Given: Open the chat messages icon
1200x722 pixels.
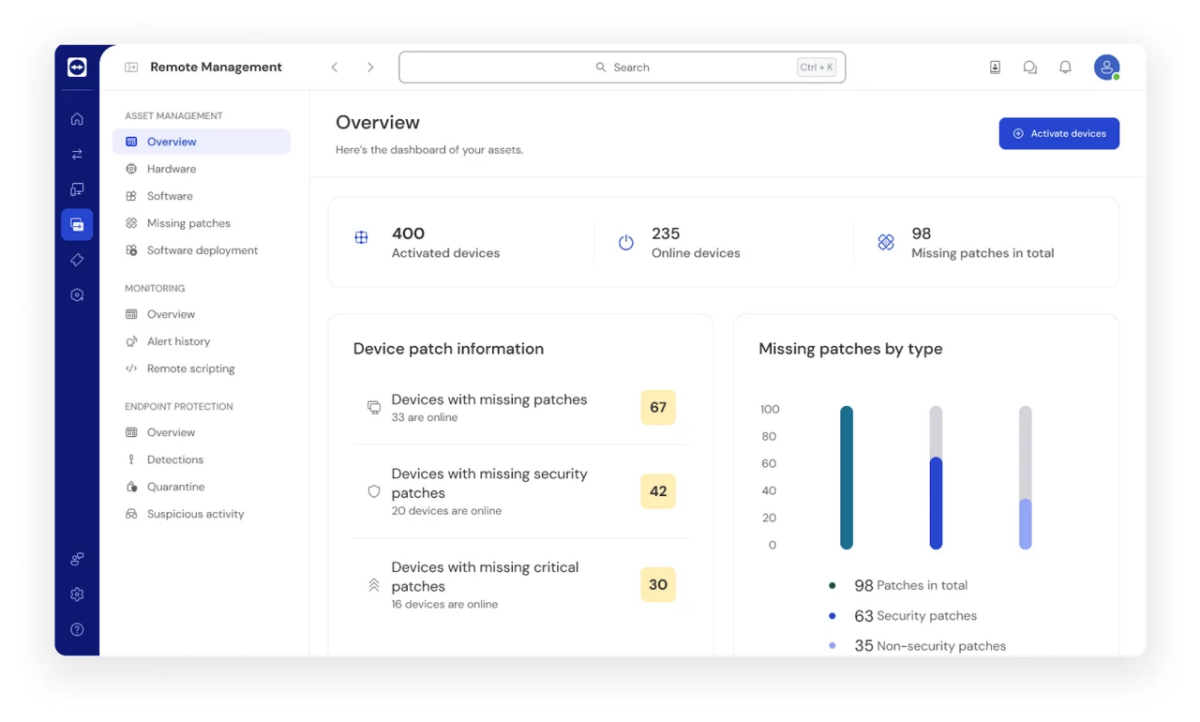Looking at the screenshot, I should click(x=1030, y=67).
